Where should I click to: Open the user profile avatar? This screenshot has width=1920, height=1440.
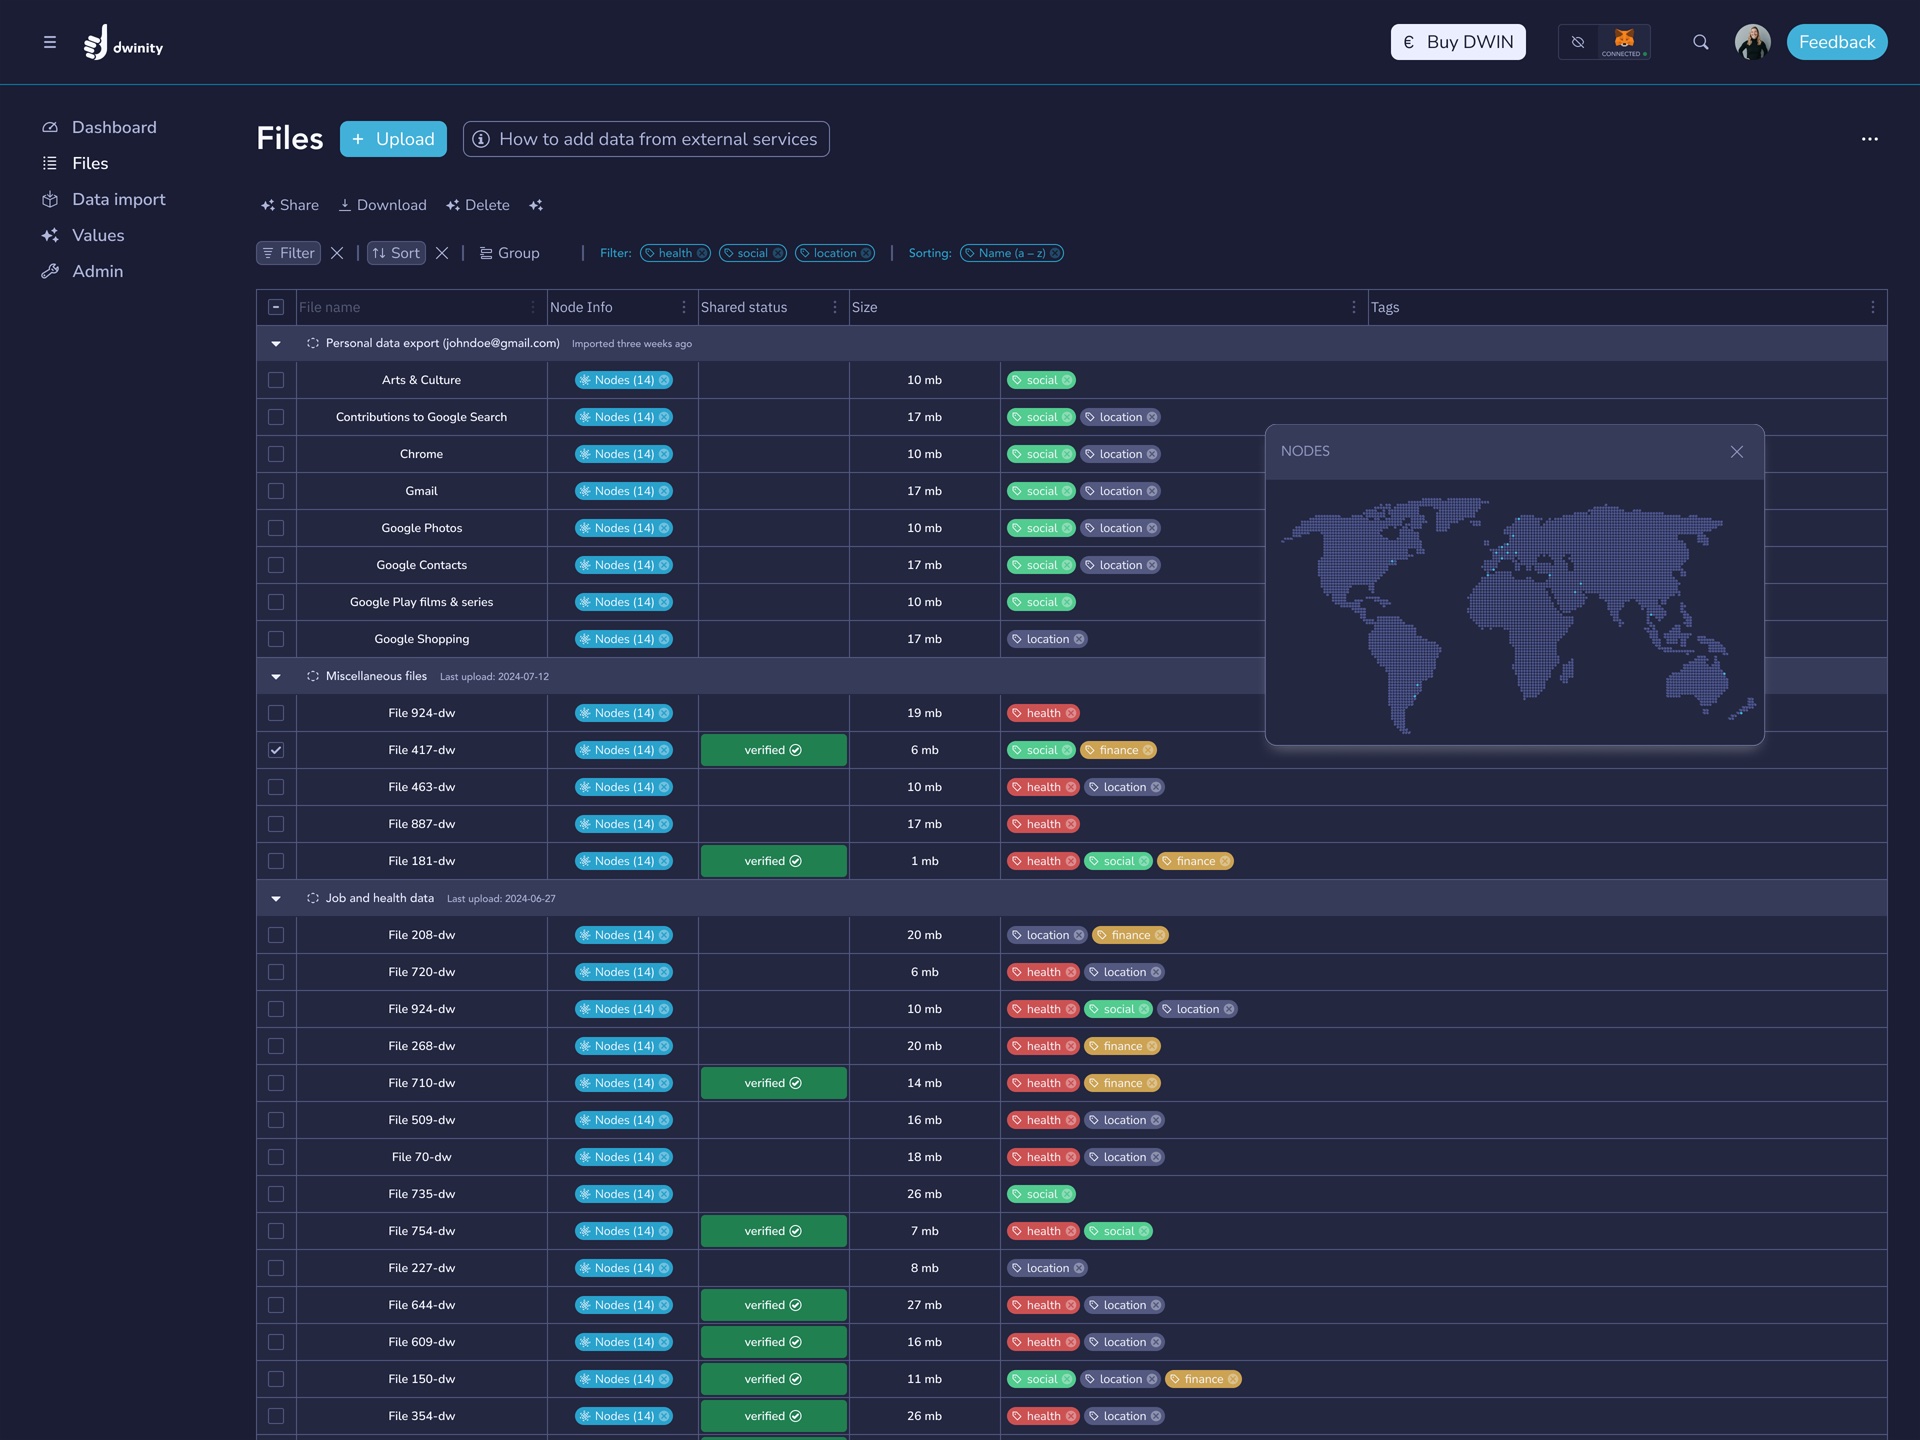1752,42
